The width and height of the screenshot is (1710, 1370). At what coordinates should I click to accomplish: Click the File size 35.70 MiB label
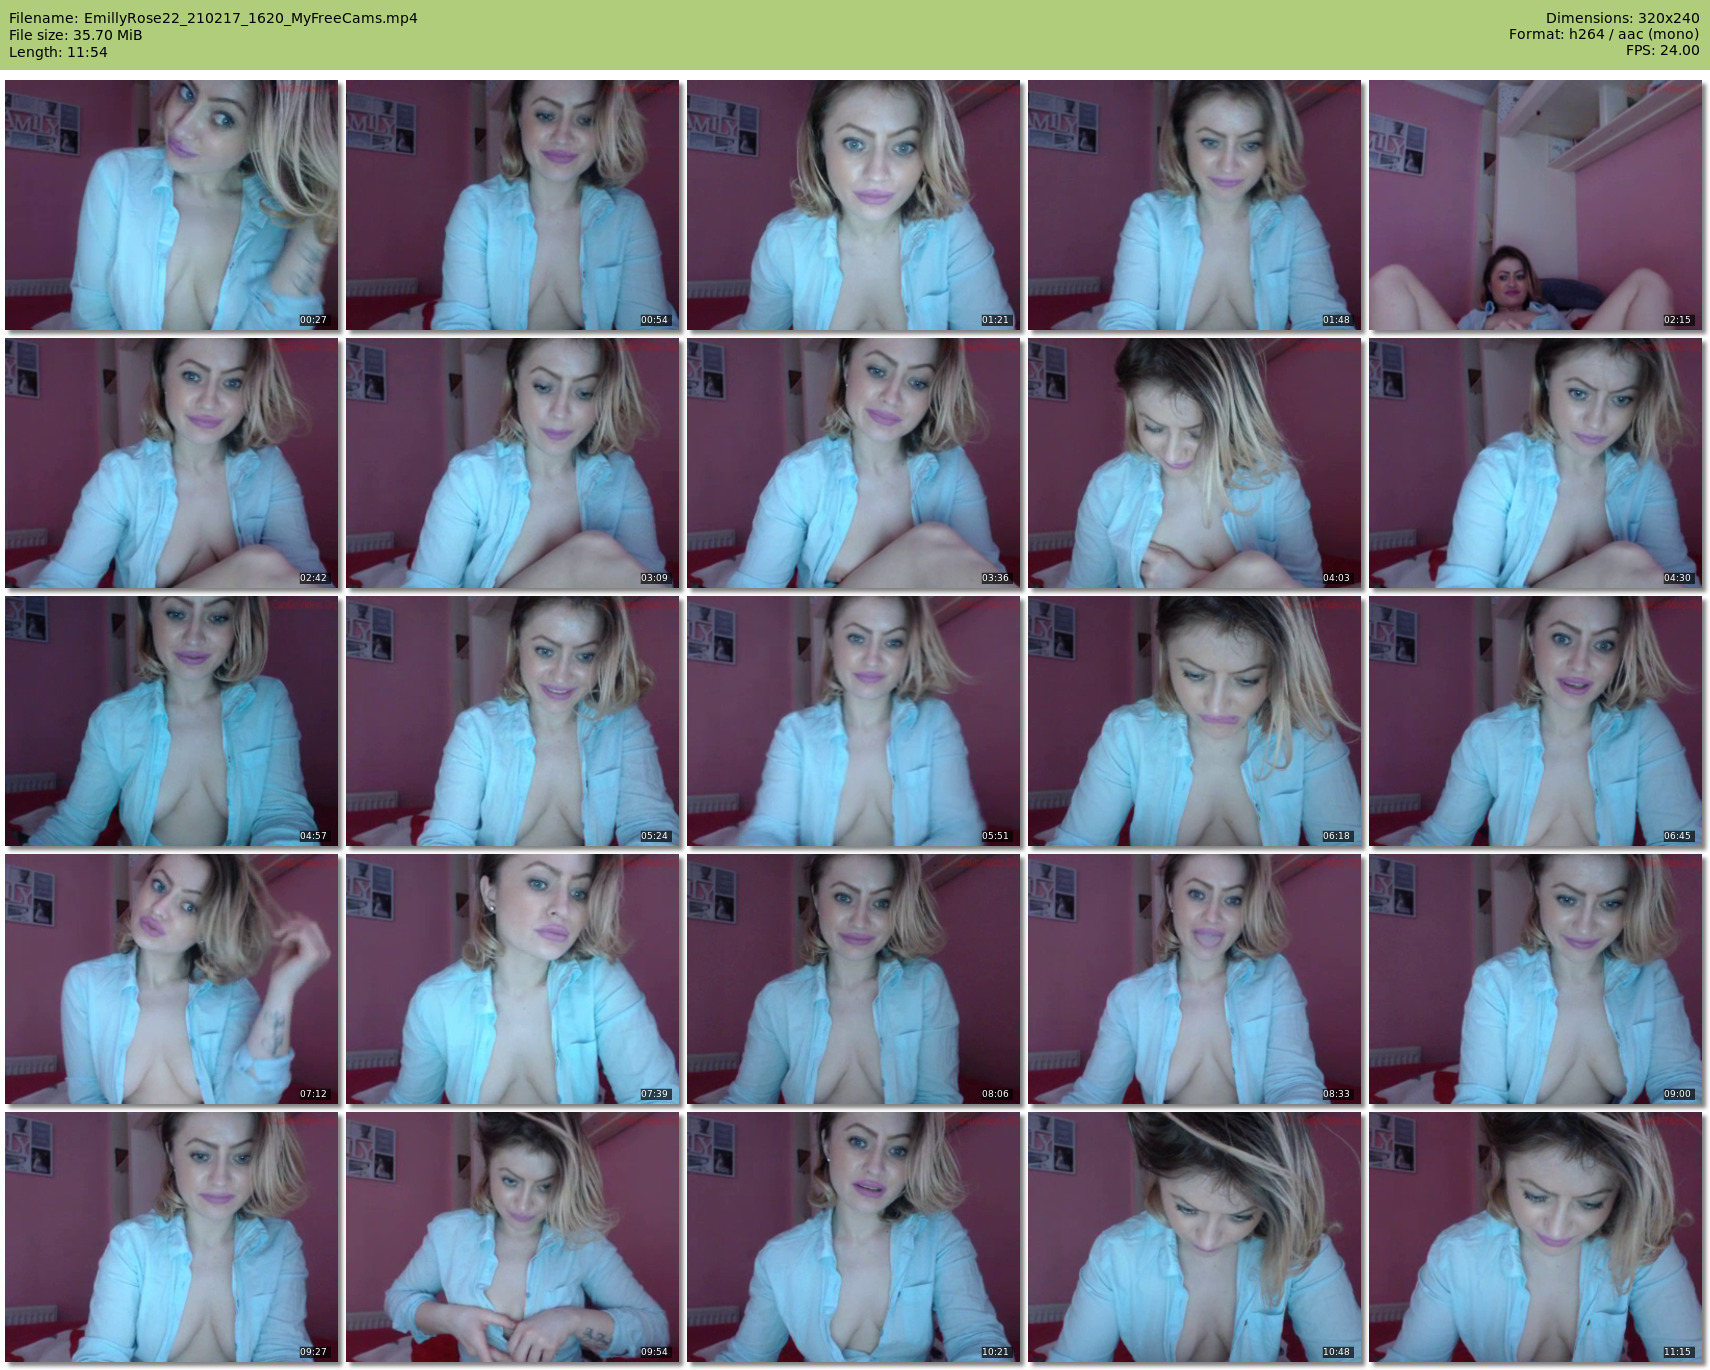point(76,35)
